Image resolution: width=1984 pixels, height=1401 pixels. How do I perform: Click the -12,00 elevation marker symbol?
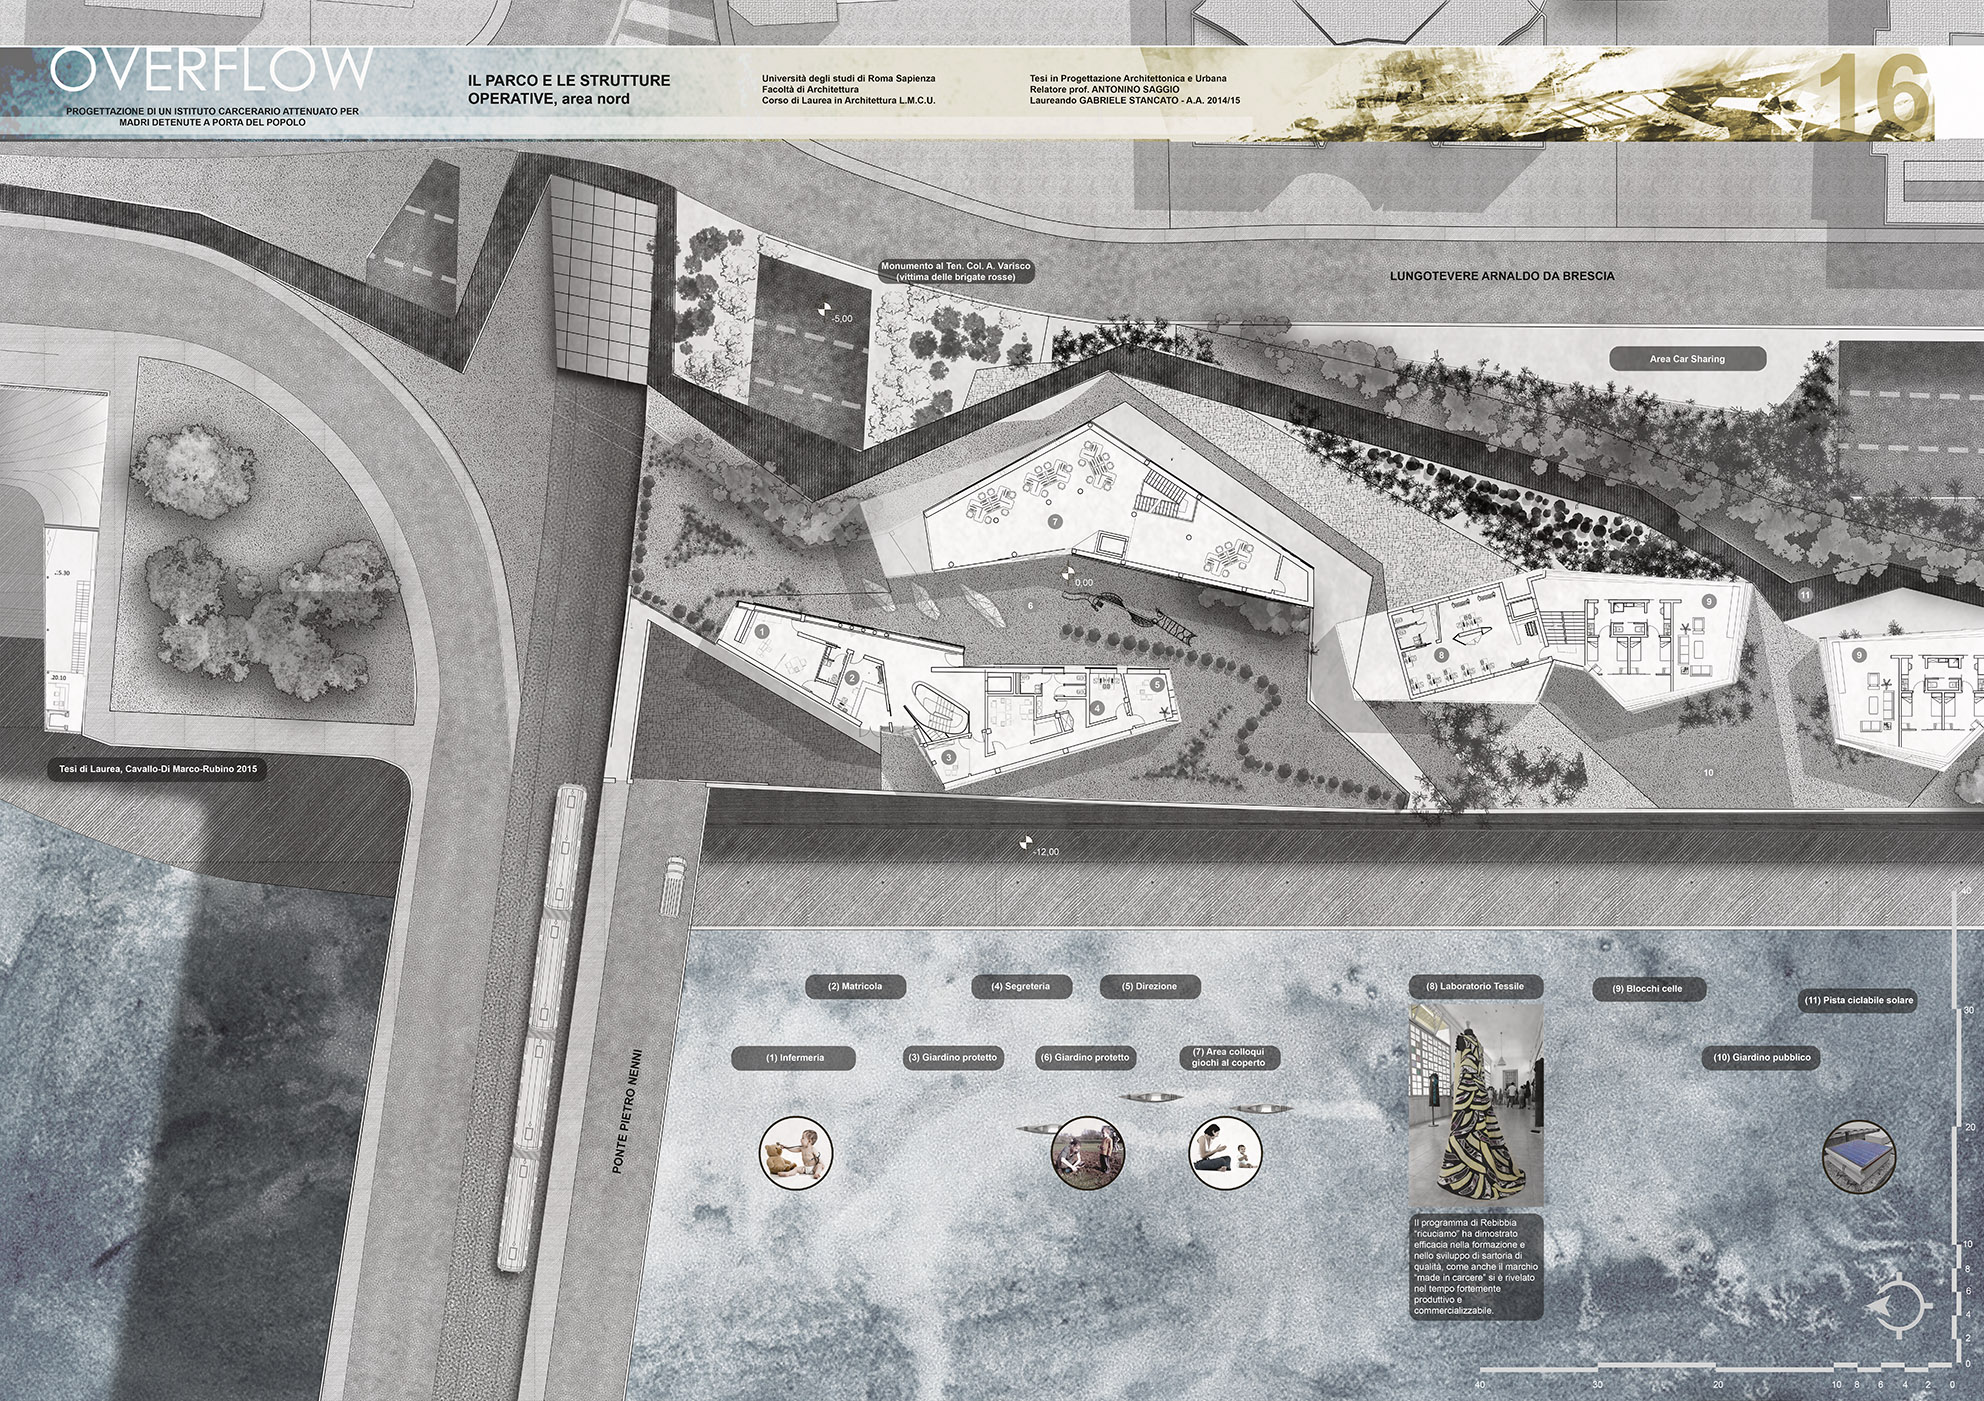1024,845
